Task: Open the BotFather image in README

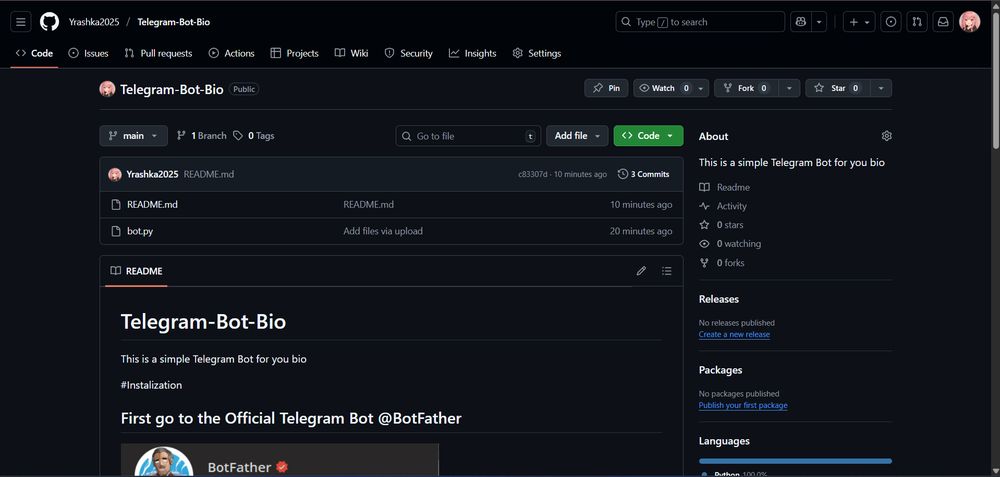Action: click(x=280, y=460)
